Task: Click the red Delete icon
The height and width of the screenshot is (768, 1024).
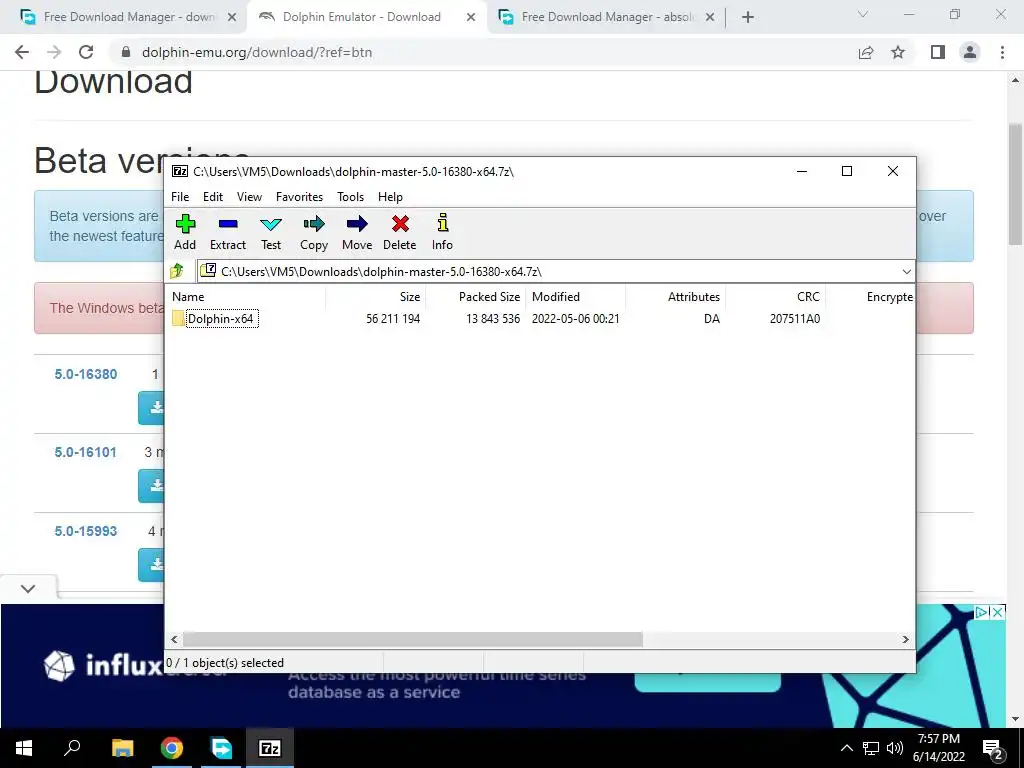Action: (x=400, y=232)
